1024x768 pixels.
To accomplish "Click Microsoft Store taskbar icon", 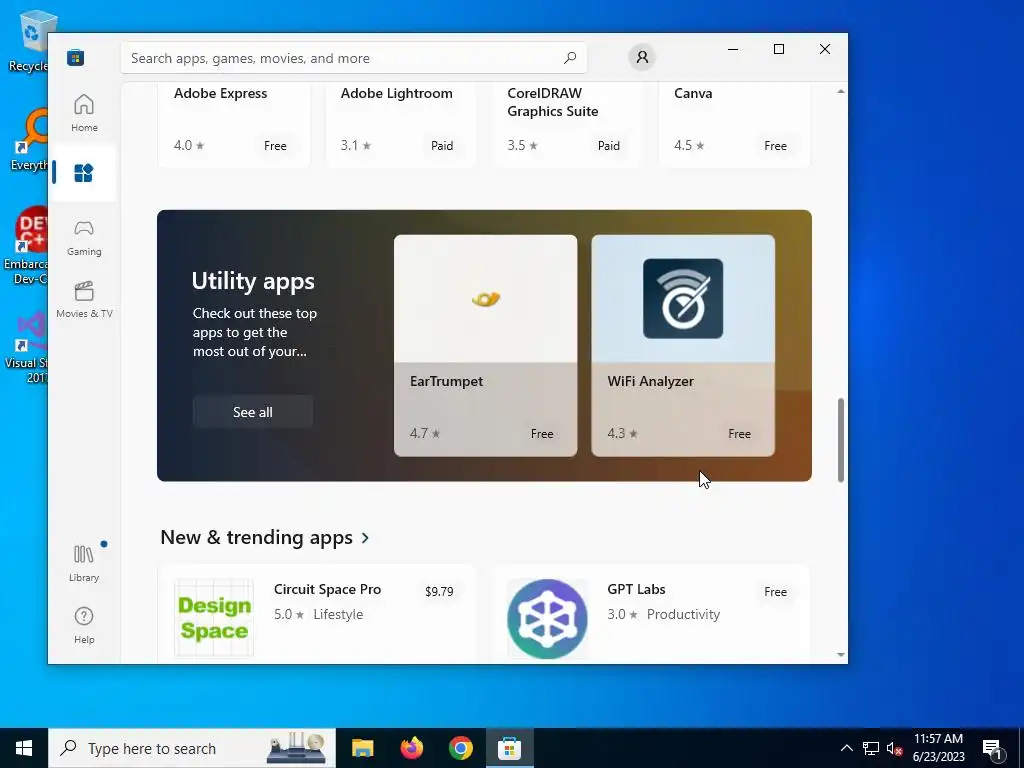I will click(x=509, y=748).
